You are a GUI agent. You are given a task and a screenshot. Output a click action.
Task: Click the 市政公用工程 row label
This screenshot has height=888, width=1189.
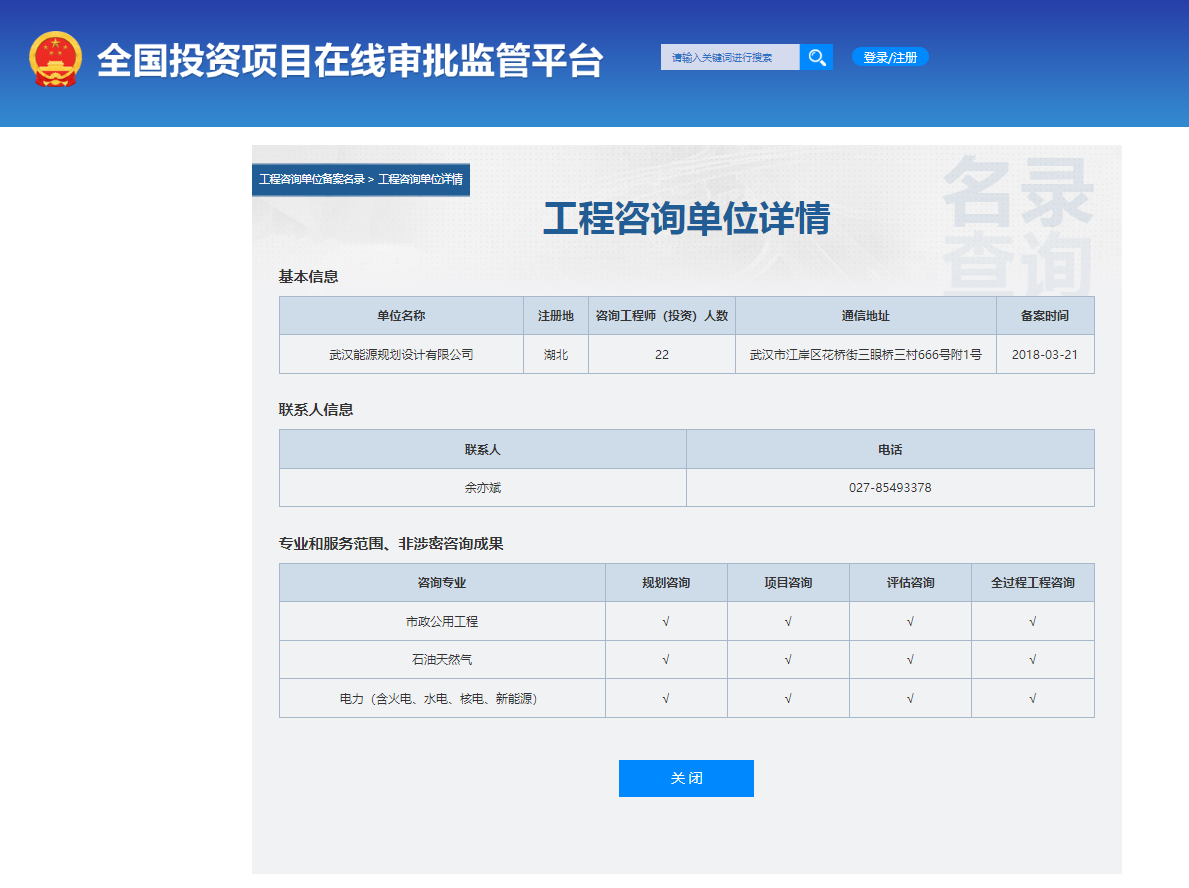[x=442, y=621]
